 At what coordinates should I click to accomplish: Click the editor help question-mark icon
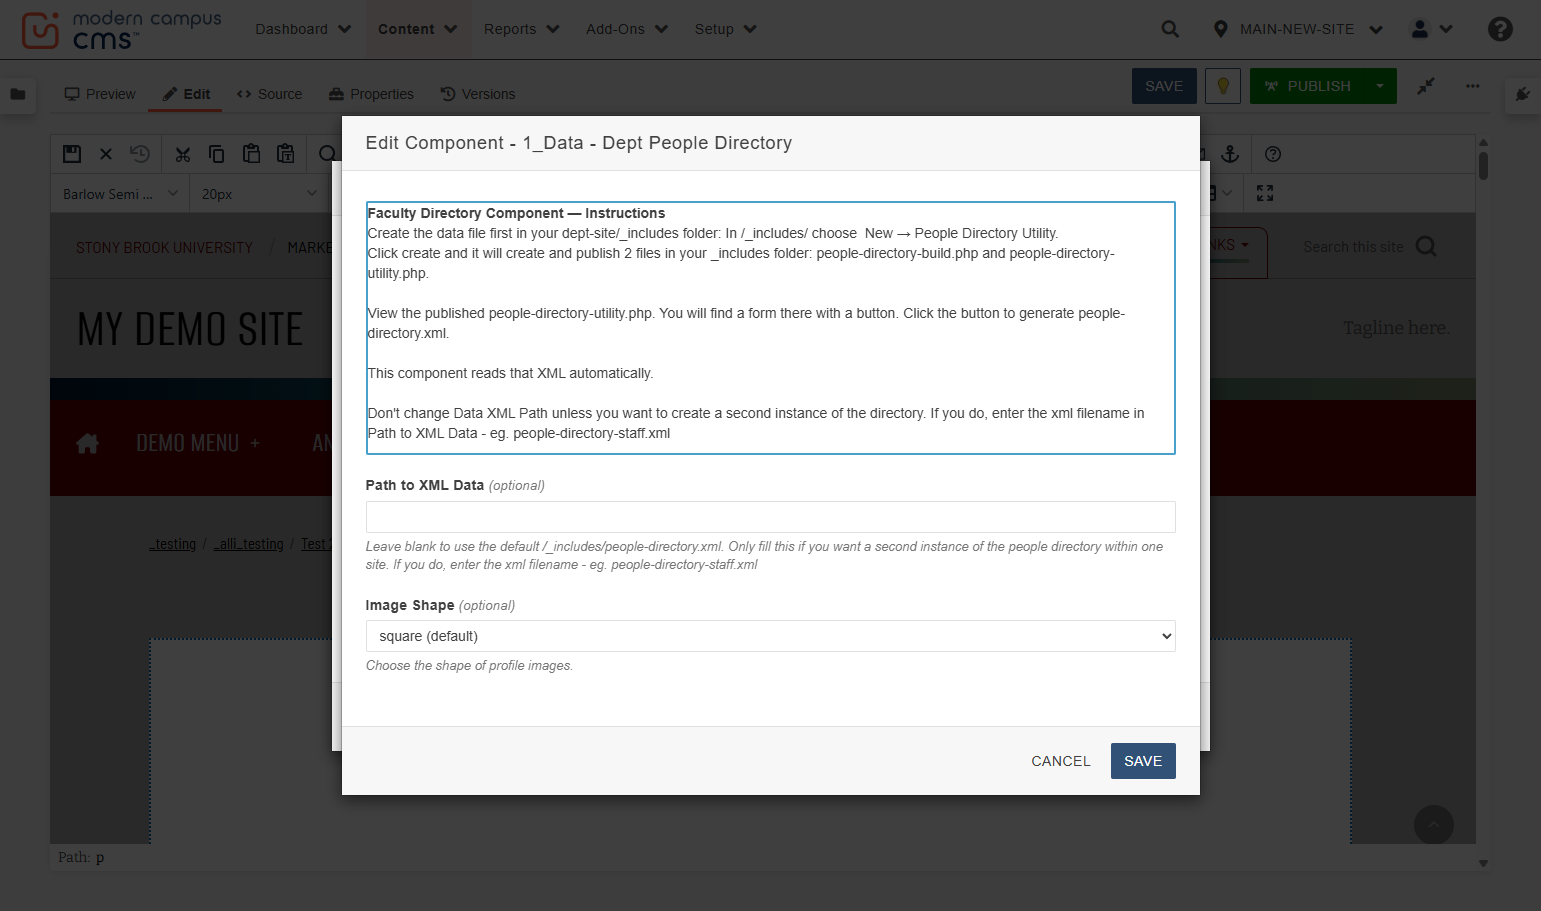(1273, 154)
